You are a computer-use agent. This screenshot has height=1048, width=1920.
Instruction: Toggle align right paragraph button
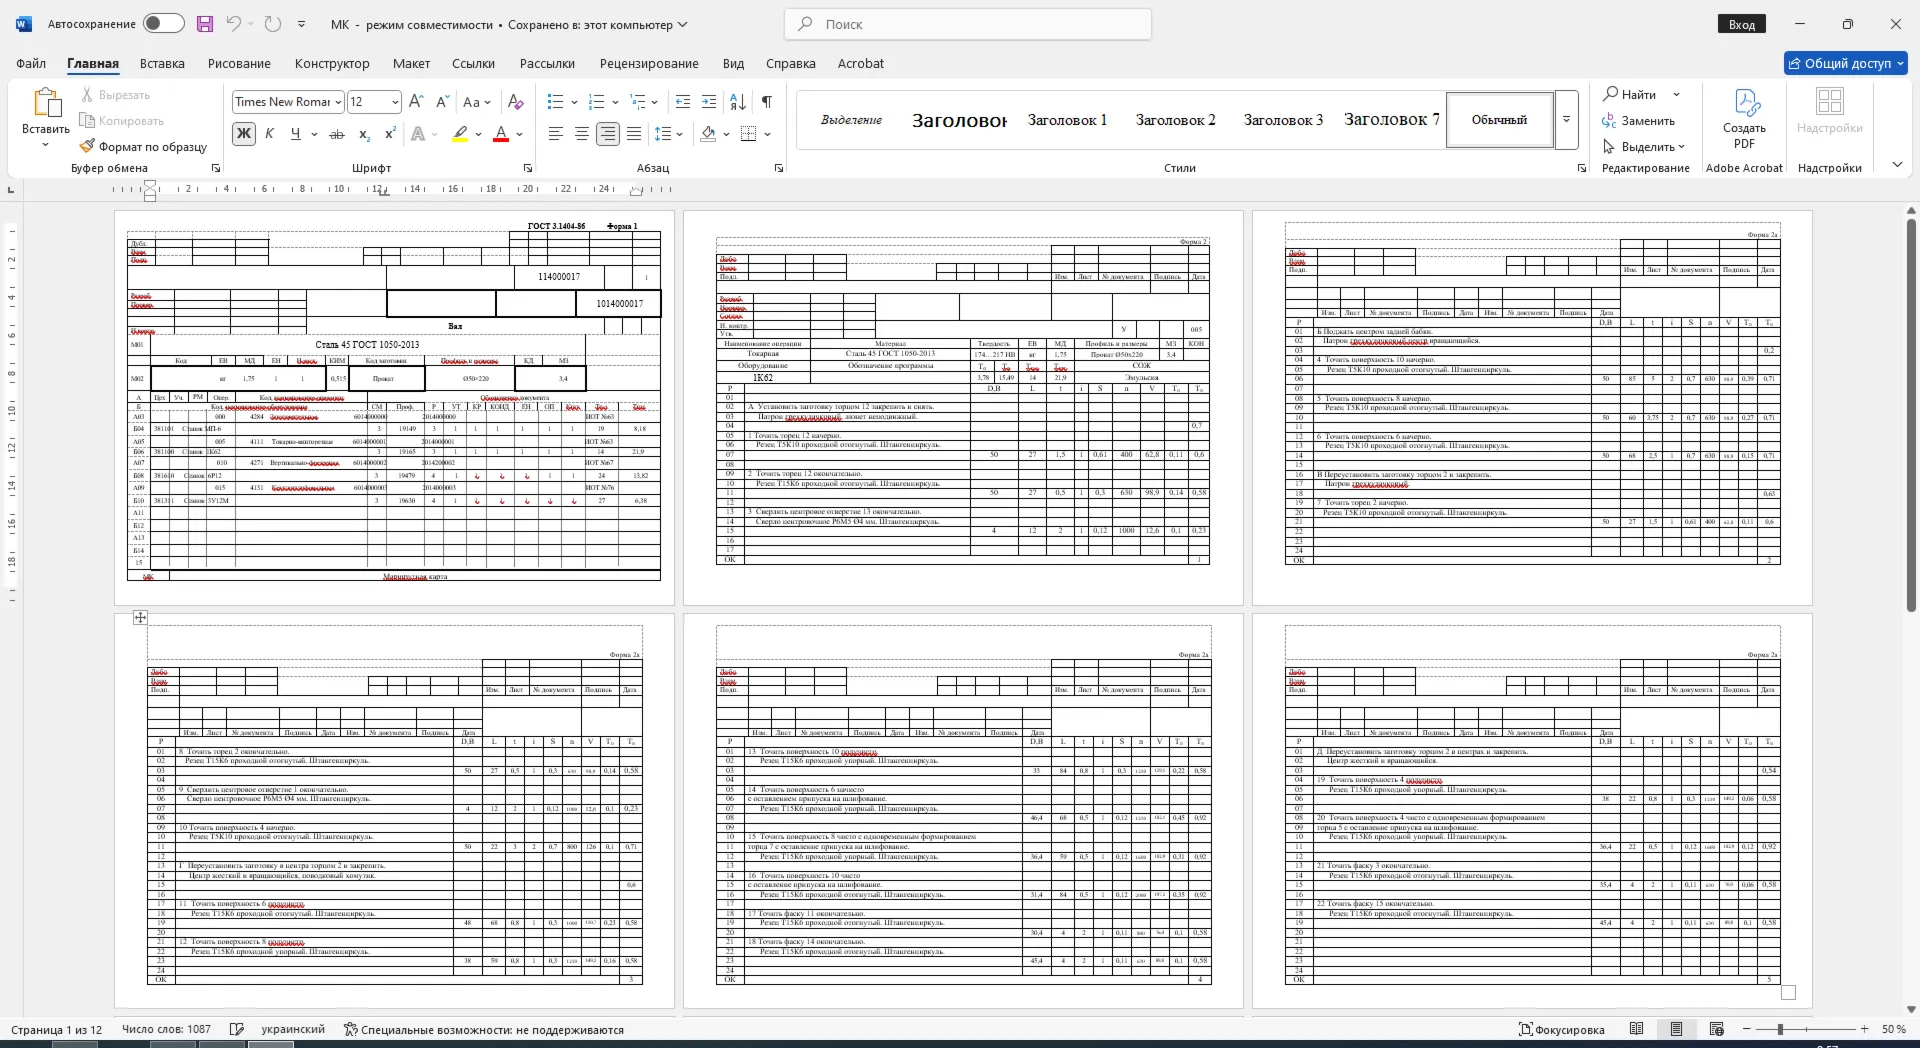click(x=607, y=134)
